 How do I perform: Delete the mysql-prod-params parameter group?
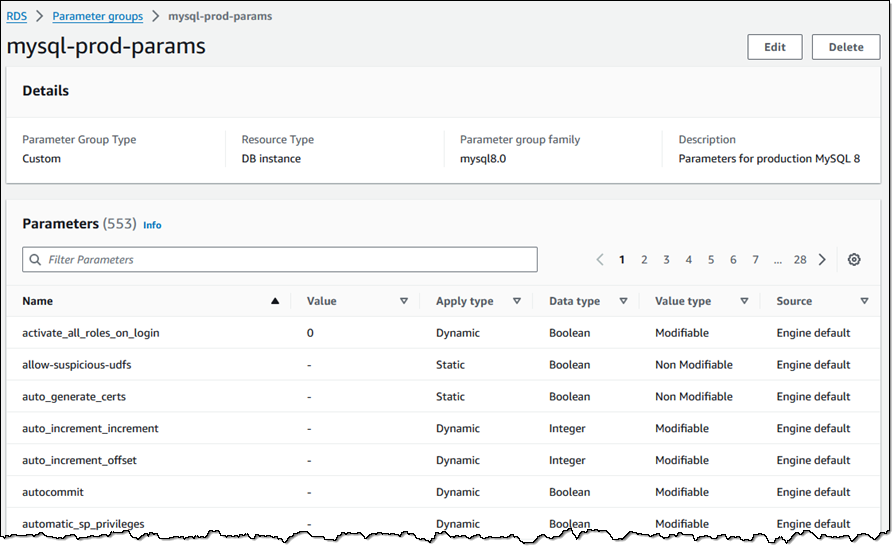[x=845, y=47]
